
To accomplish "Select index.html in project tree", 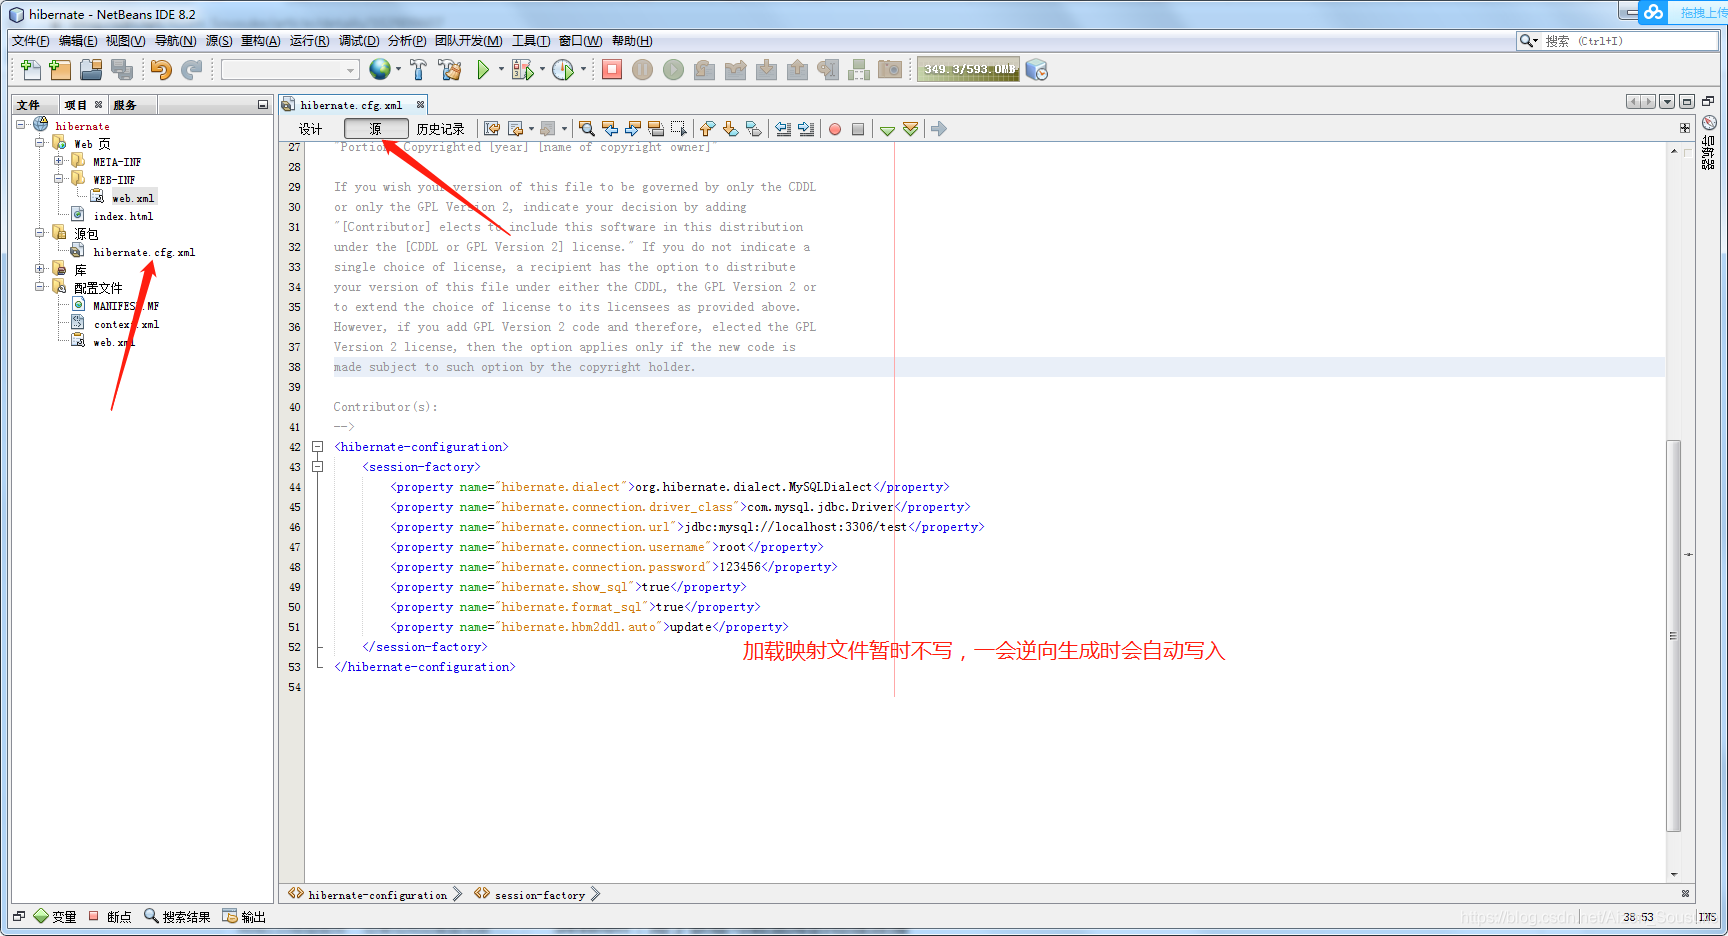I will (123, 216).
